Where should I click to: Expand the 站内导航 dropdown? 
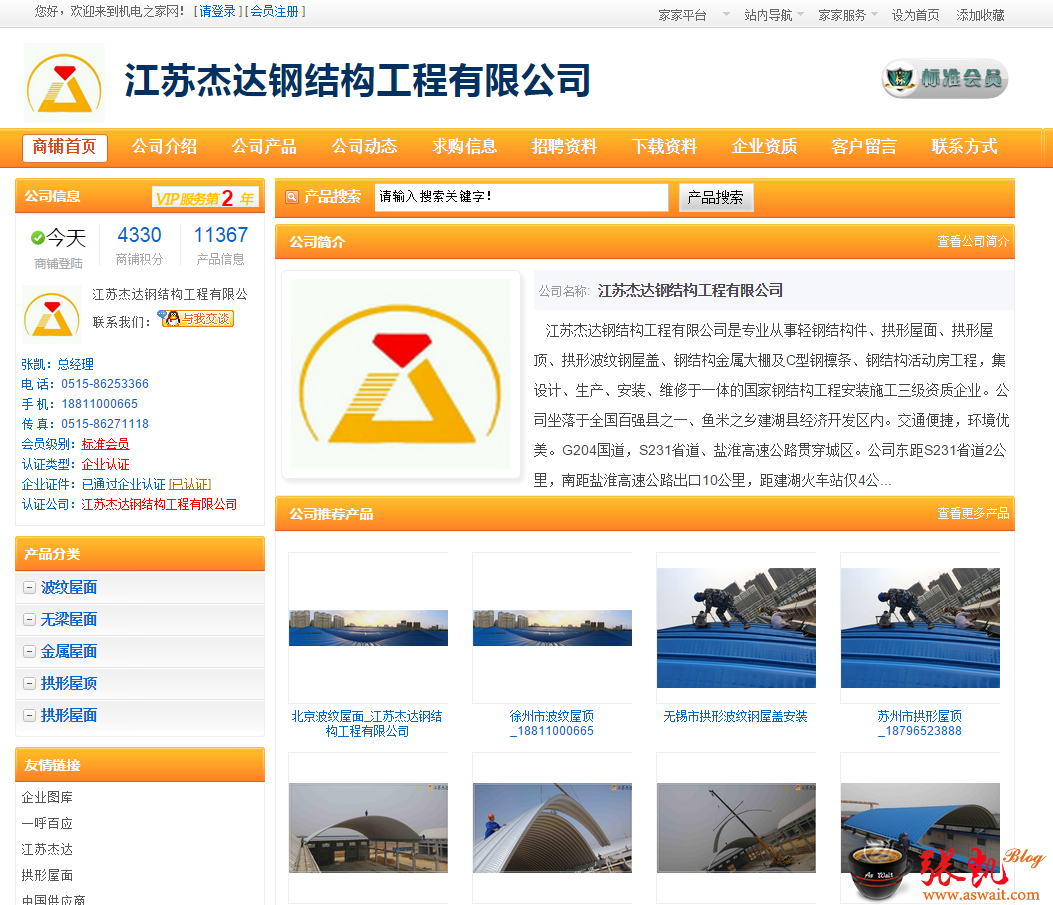pos(778,15)
